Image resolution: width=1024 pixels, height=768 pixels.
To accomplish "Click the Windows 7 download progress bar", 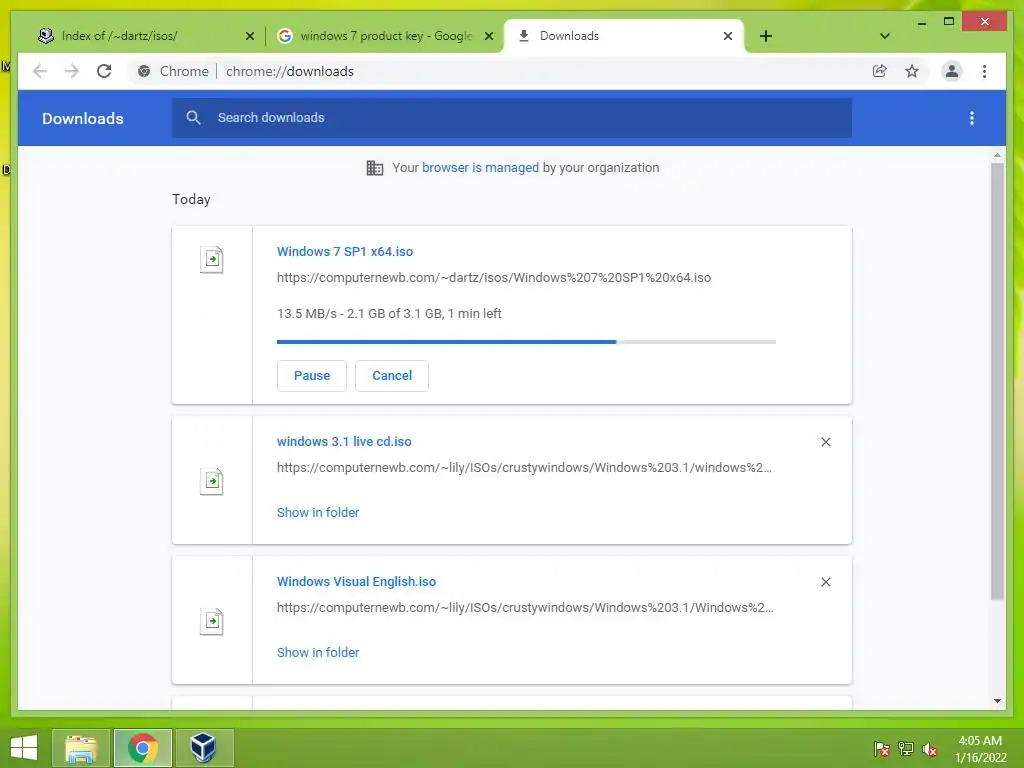I will pyautogui.click(x=526, y=342).
